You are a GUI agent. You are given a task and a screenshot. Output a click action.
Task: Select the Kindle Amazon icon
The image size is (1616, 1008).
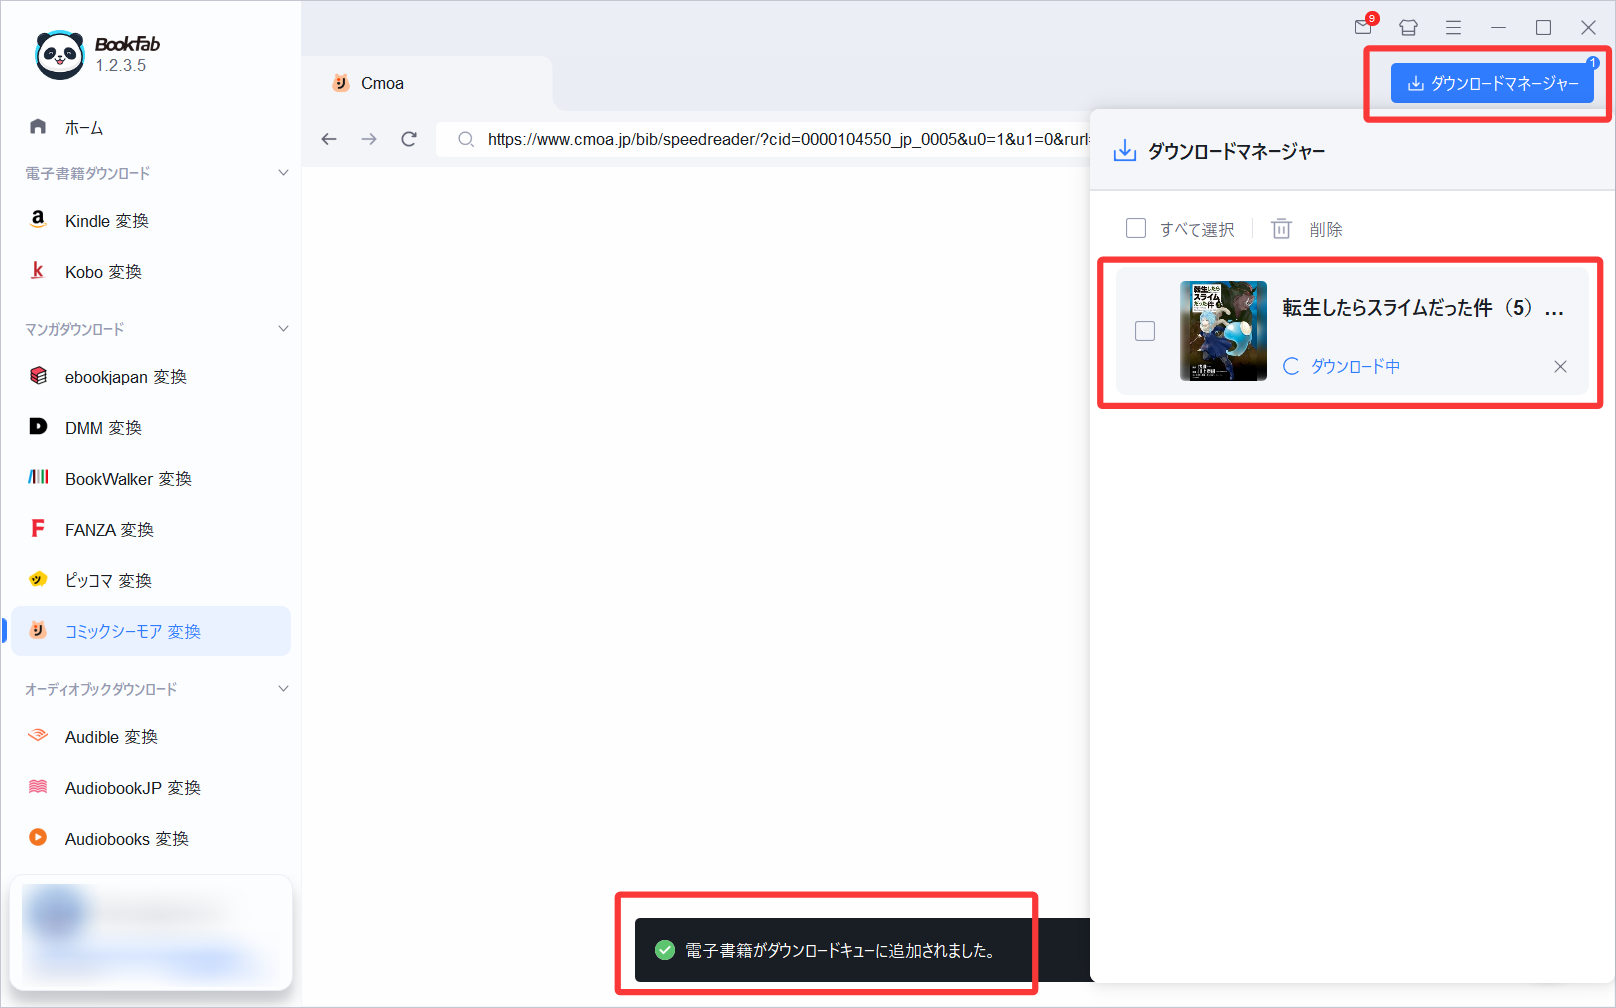click(x=38, y=219)
